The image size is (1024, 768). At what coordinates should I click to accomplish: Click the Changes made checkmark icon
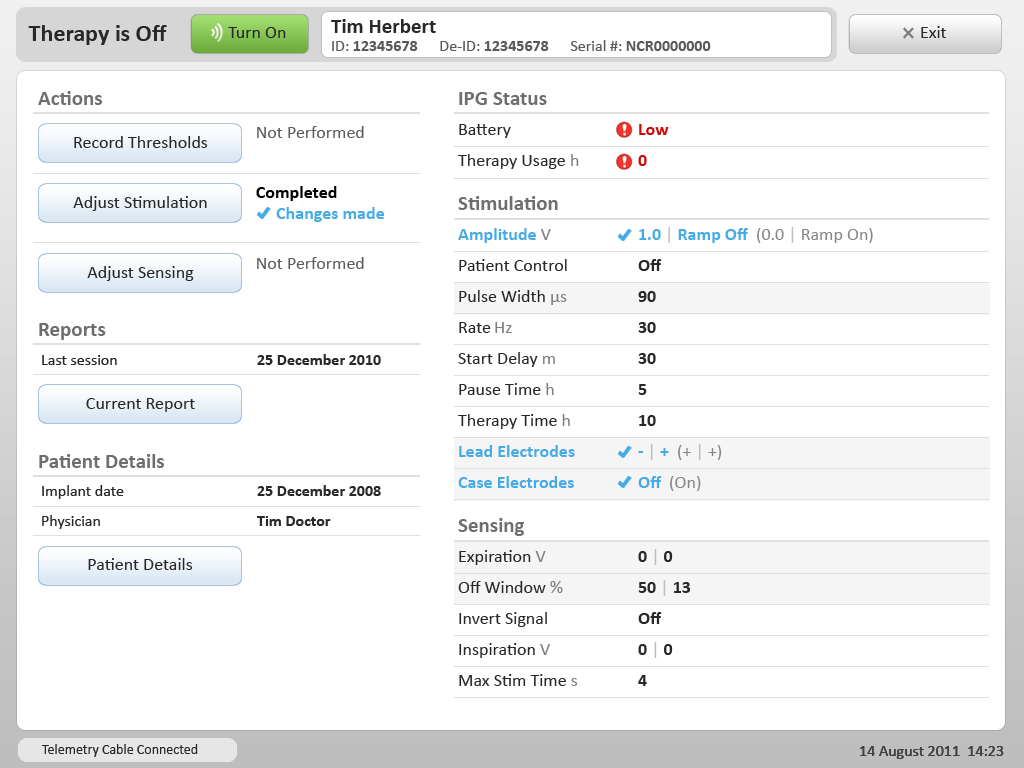[x=263, y=214]
